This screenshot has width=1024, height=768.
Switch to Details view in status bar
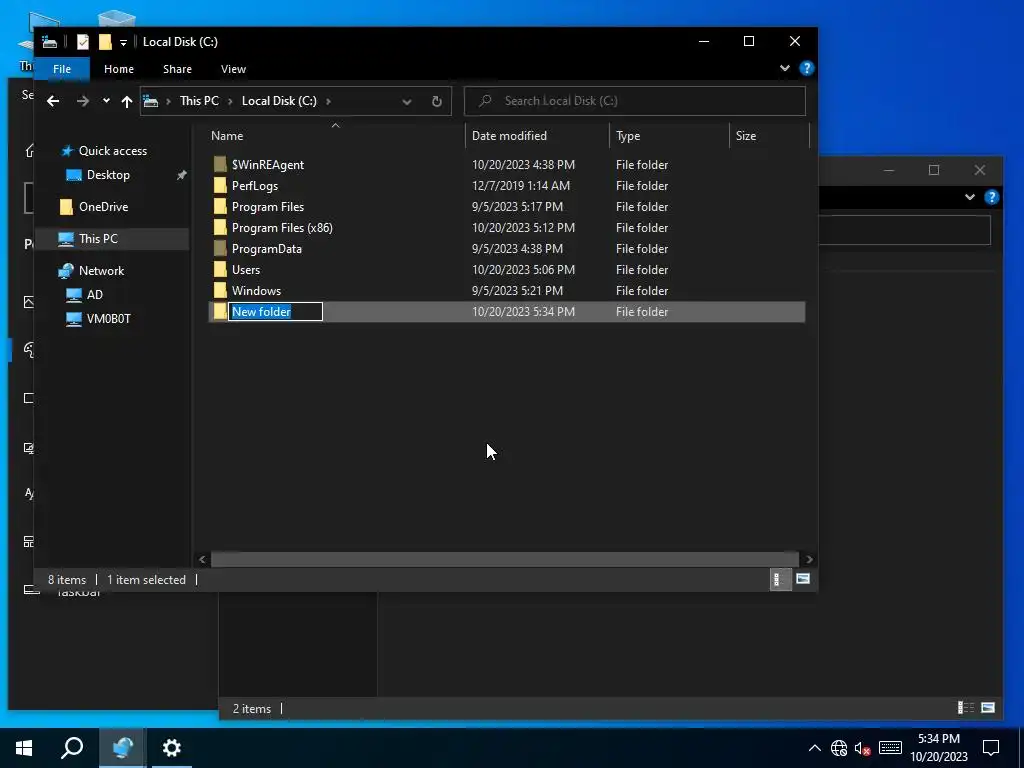(x=778, y=579)
